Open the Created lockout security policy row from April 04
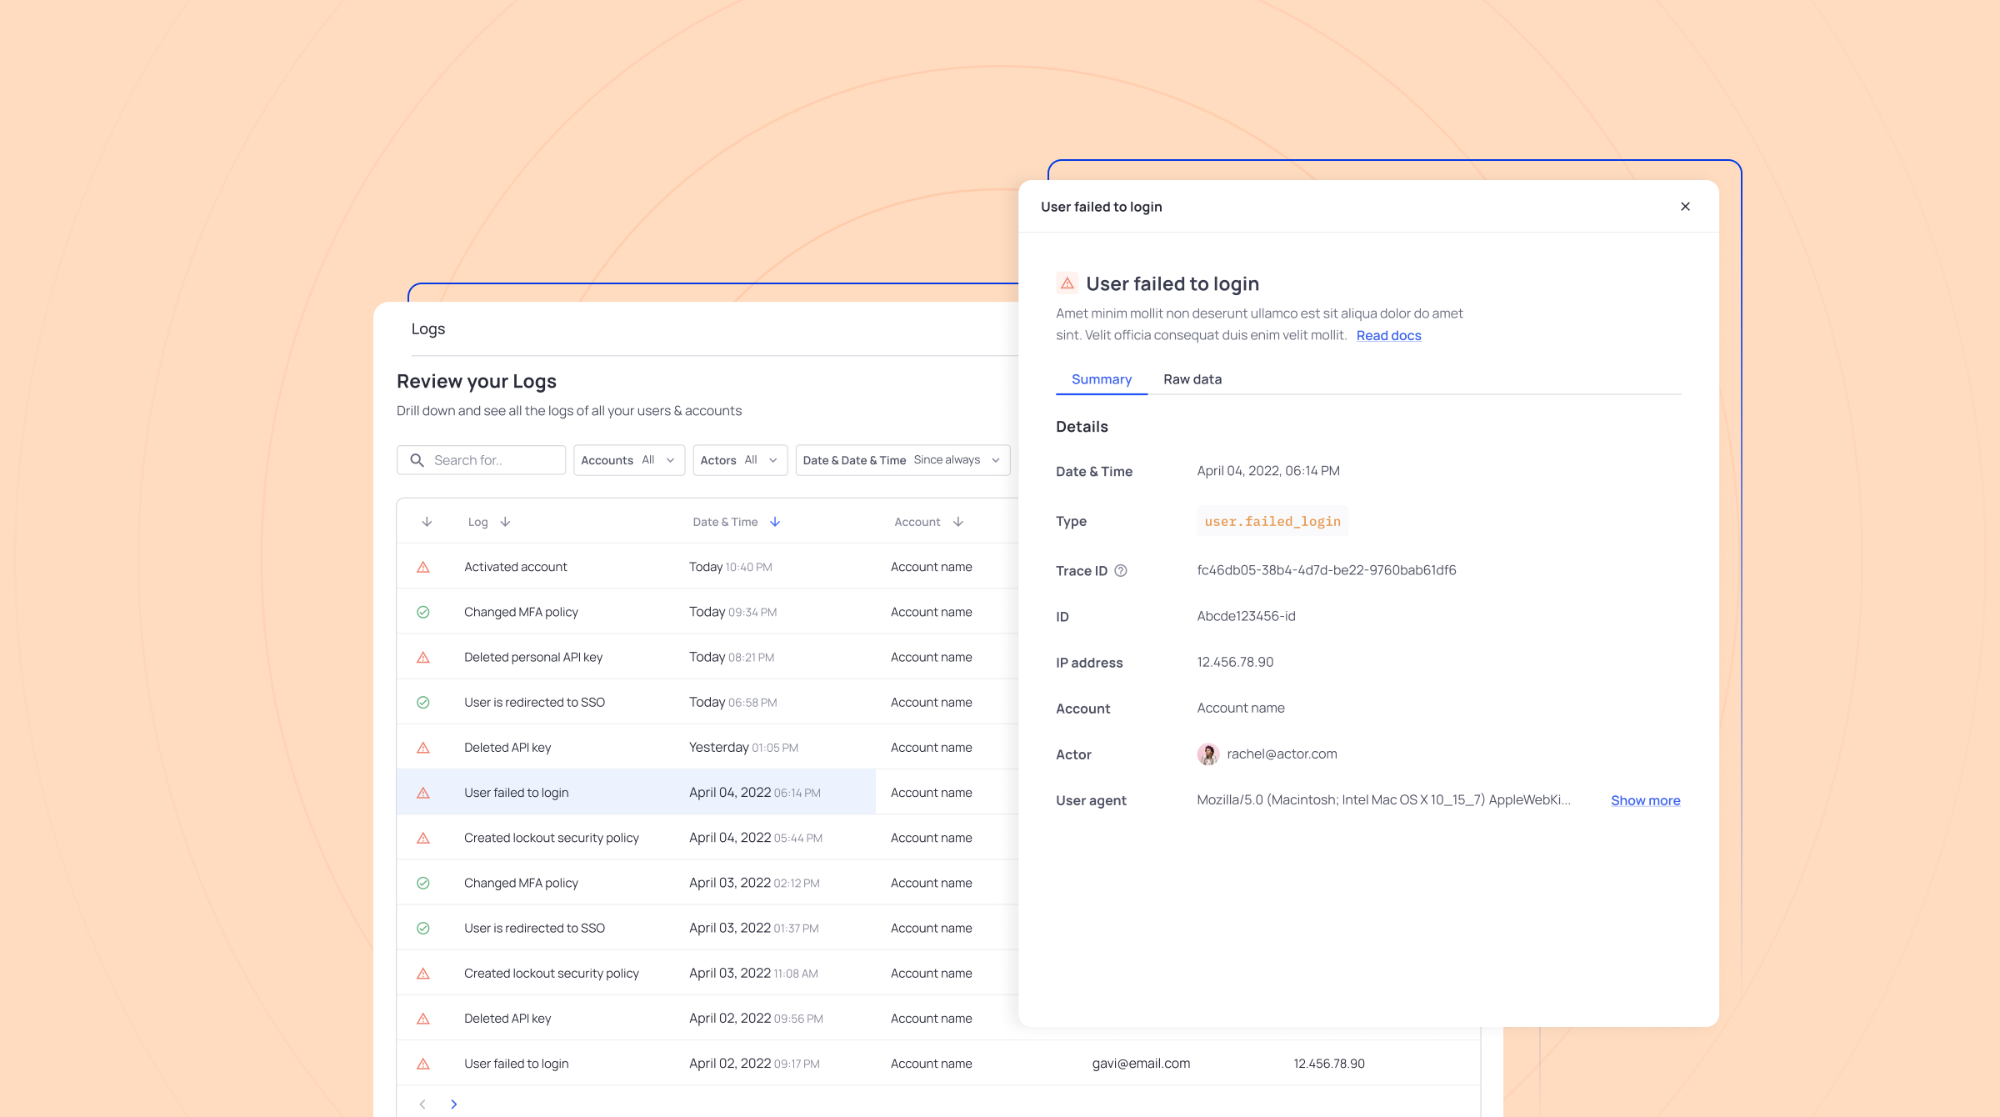The image size is (2000, 1117). click(x=707, y=838)
